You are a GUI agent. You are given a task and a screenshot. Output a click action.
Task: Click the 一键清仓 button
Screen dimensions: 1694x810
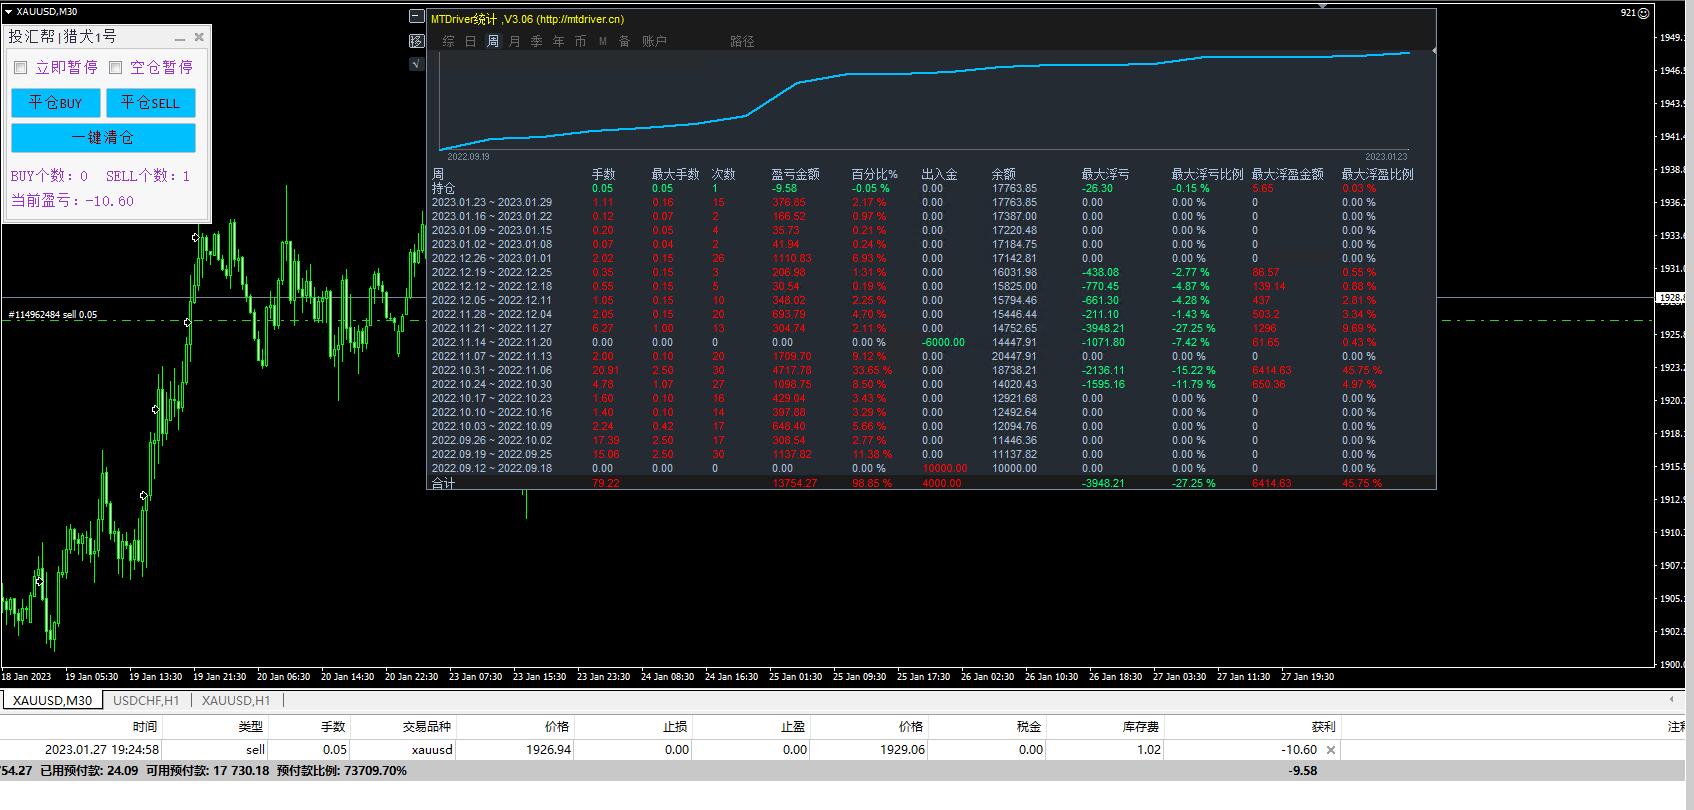(103, 138)
